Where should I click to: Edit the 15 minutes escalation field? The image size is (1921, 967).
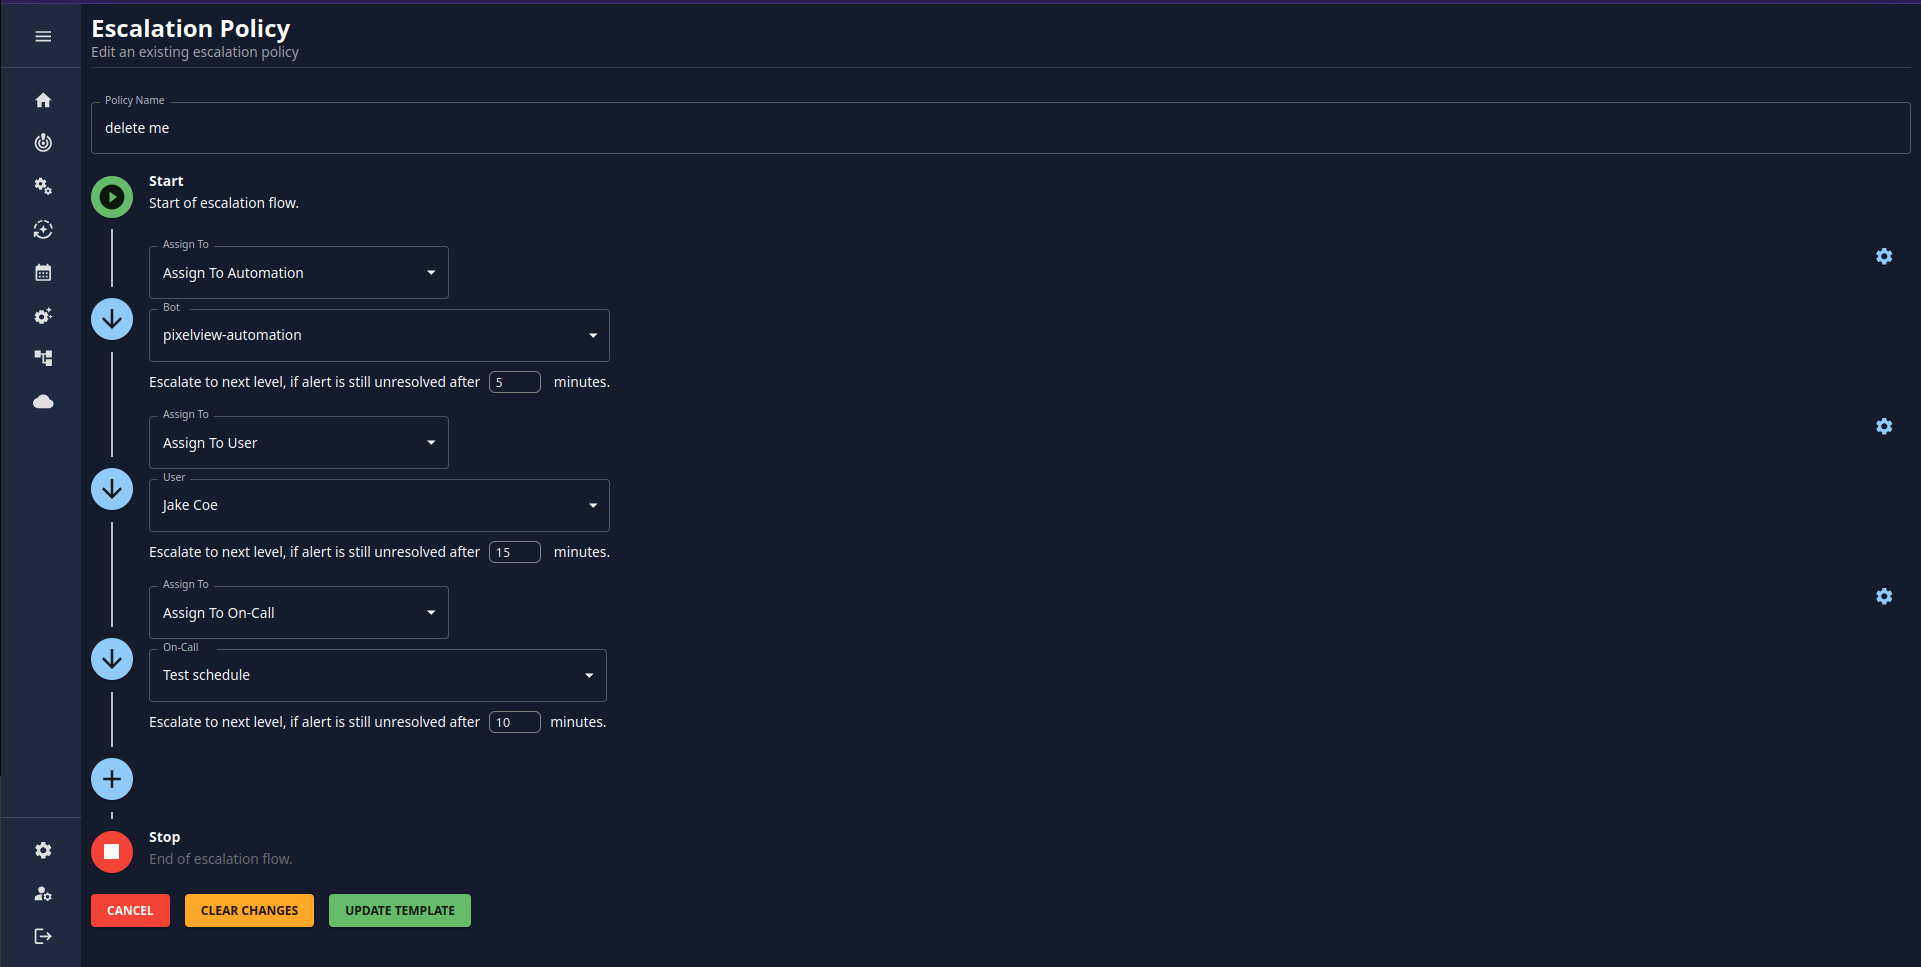point(514,551)
